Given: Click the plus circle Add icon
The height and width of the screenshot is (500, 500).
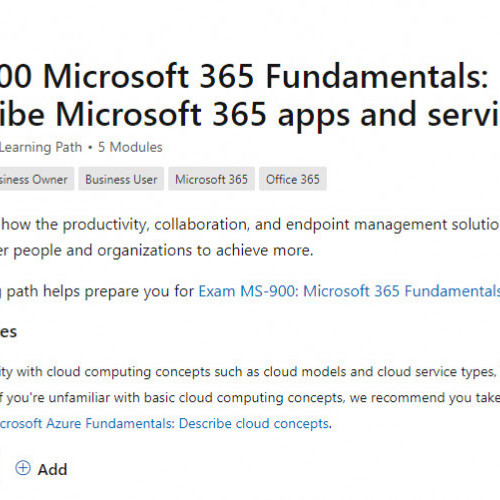Looking at the screenshot, I should (23, 468).
